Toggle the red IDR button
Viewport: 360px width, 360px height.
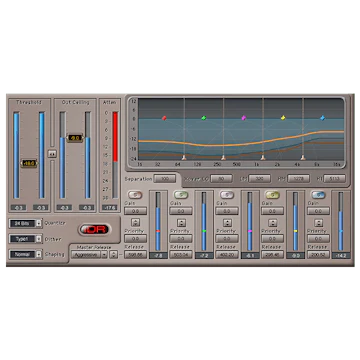95,229
